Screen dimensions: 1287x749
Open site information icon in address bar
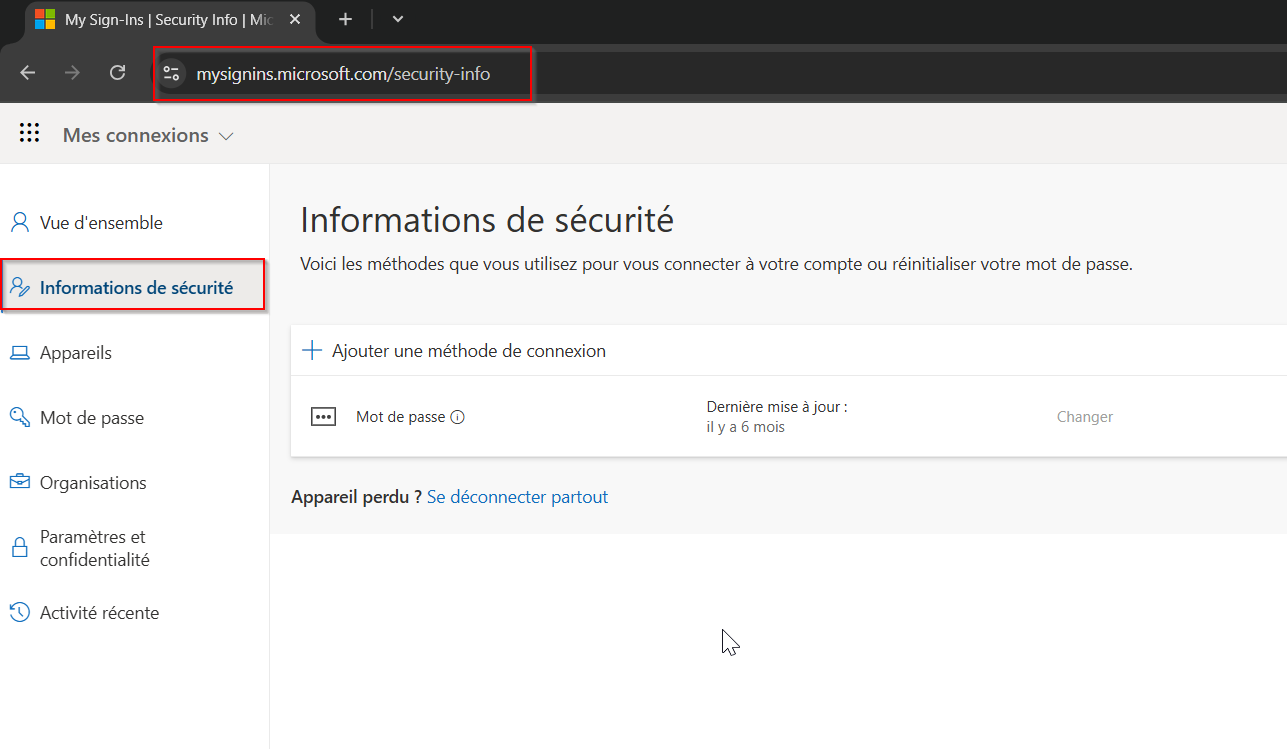(x=172, y=73)
